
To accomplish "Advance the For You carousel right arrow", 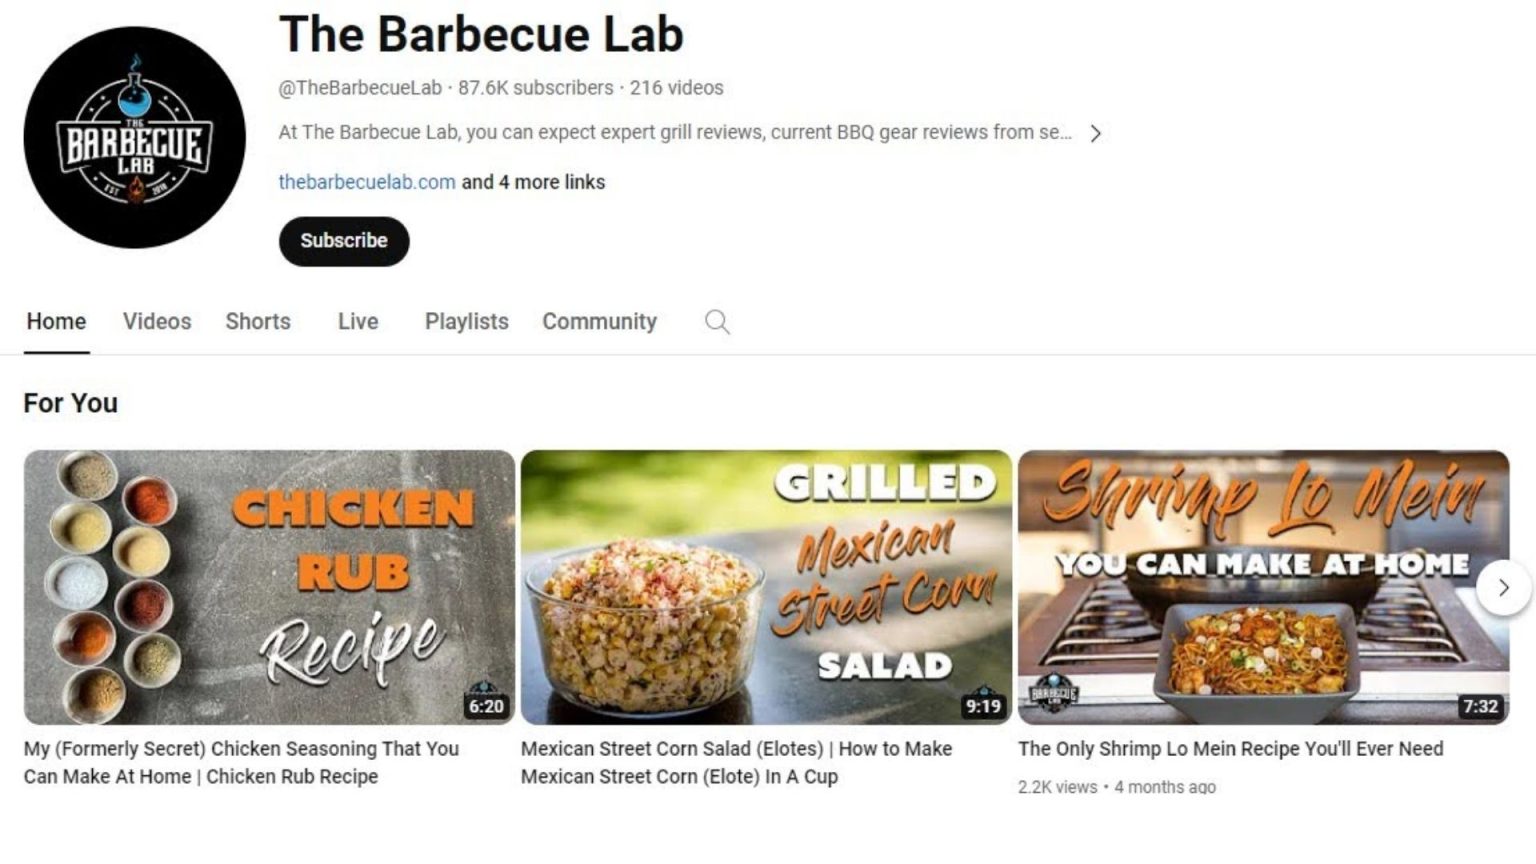I will click(1503, 588).
